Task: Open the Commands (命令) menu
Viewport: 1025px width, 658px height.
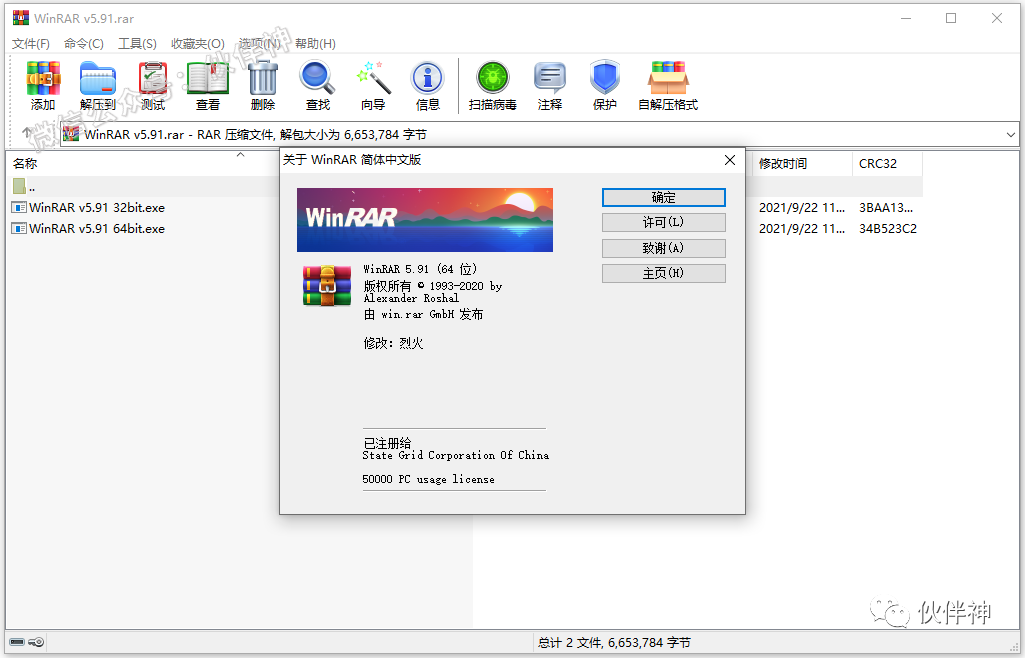Action: click(x=84, y=44)
